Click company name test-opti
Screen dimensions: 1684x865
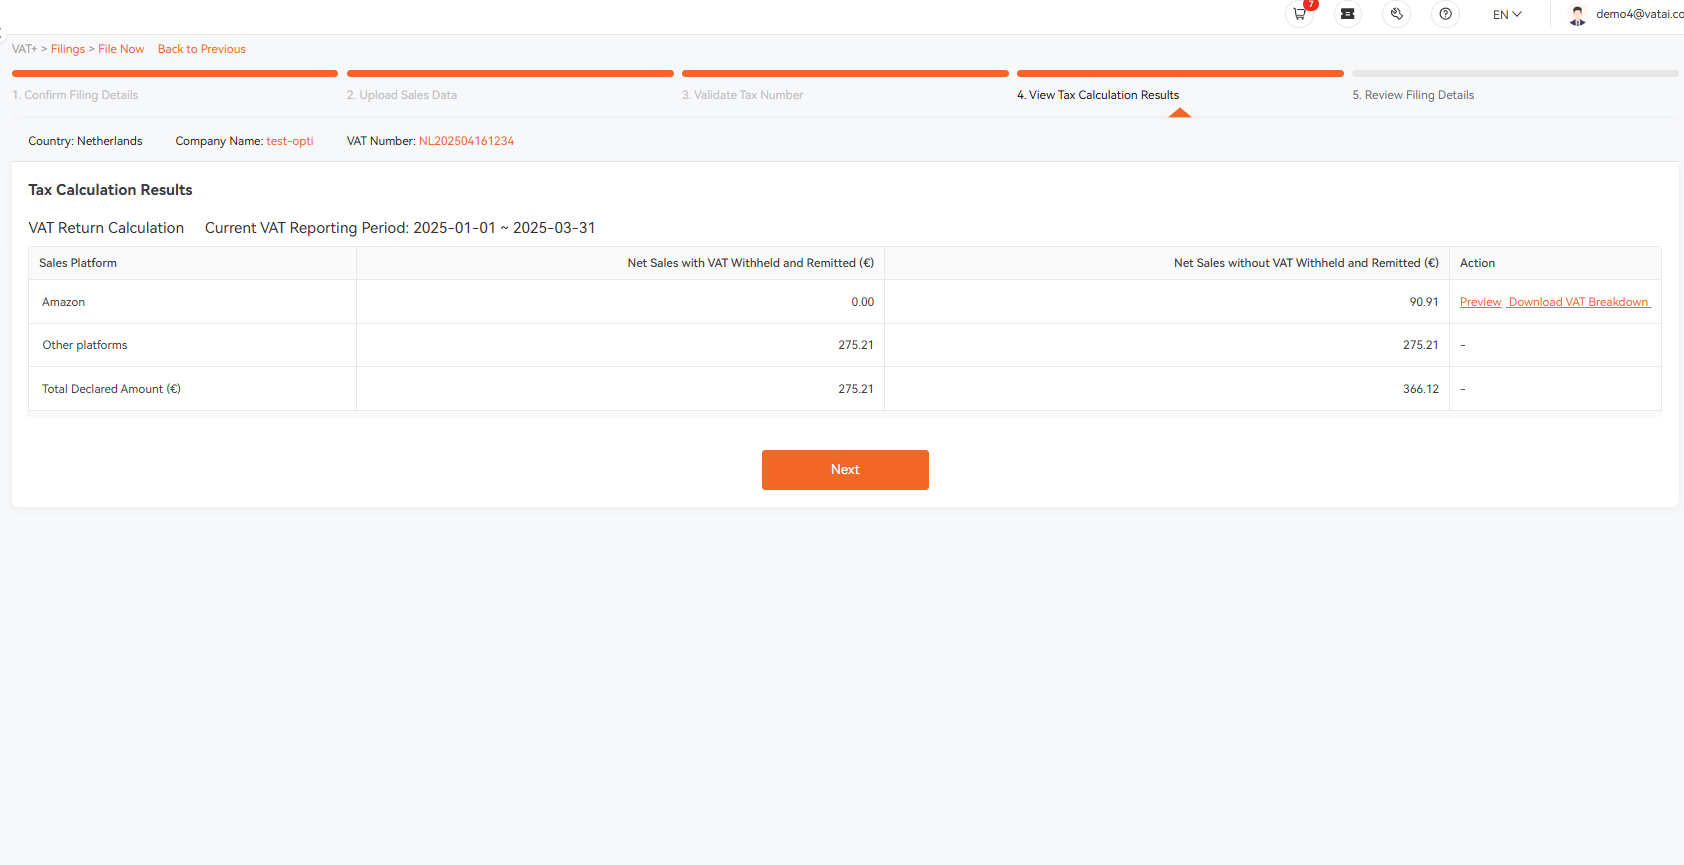tap(290, 141)
